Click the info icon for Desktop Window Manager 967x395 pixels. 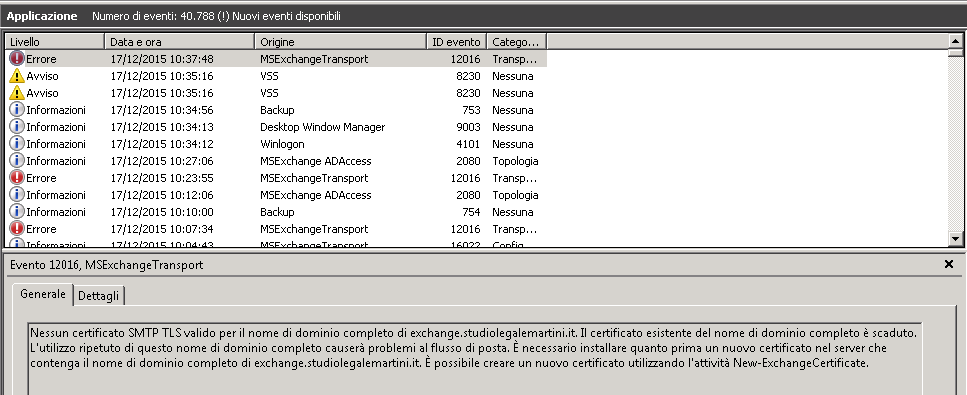(x=17, y=127)
